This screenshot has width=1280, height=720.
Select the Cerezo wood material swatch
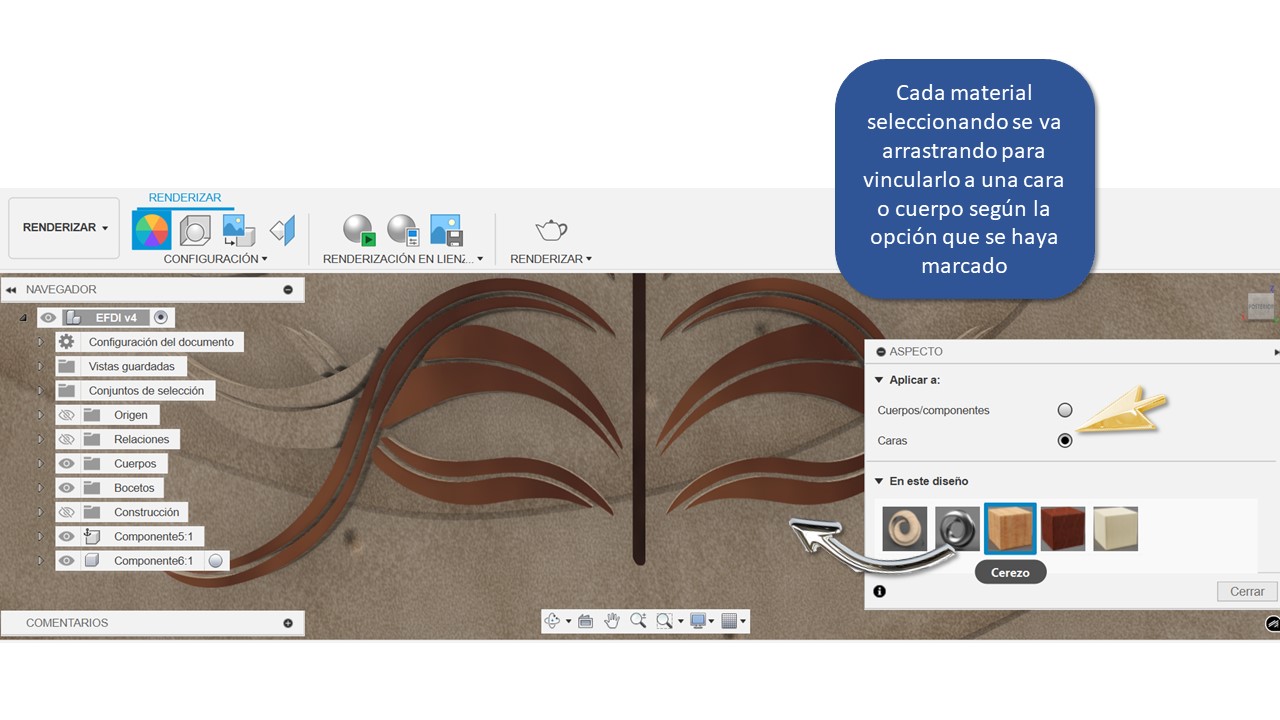coord(1010,529)
